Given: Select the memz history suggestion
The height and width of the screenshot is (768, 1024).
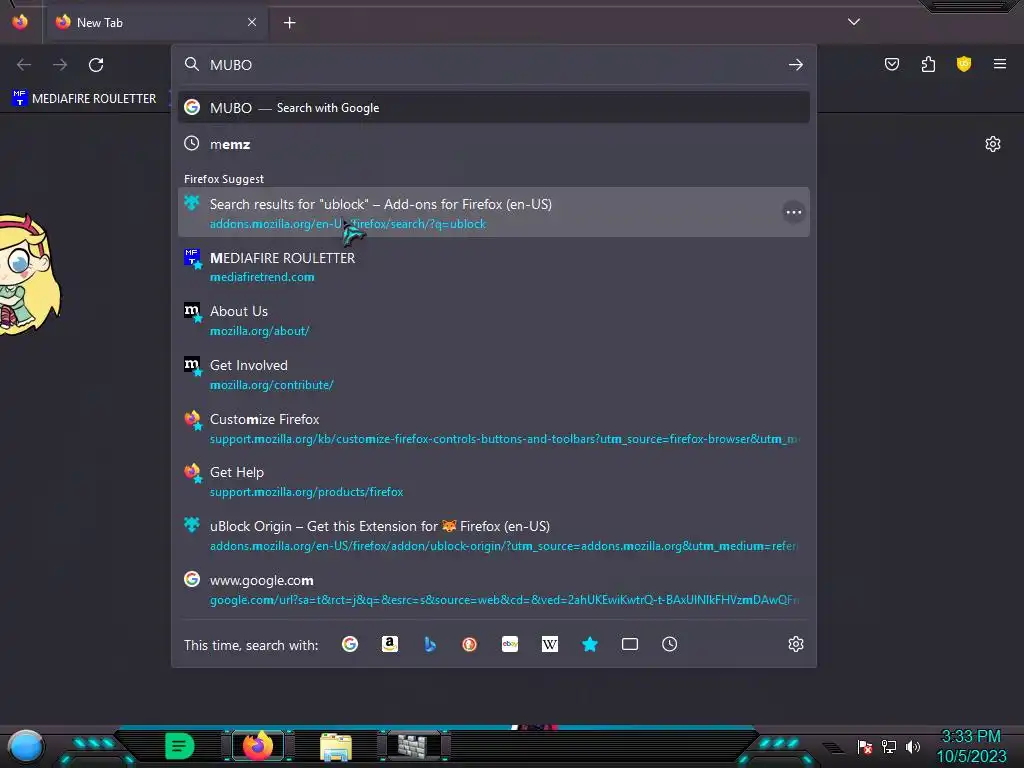Looking at the screenshot, I should coord(494,144).
